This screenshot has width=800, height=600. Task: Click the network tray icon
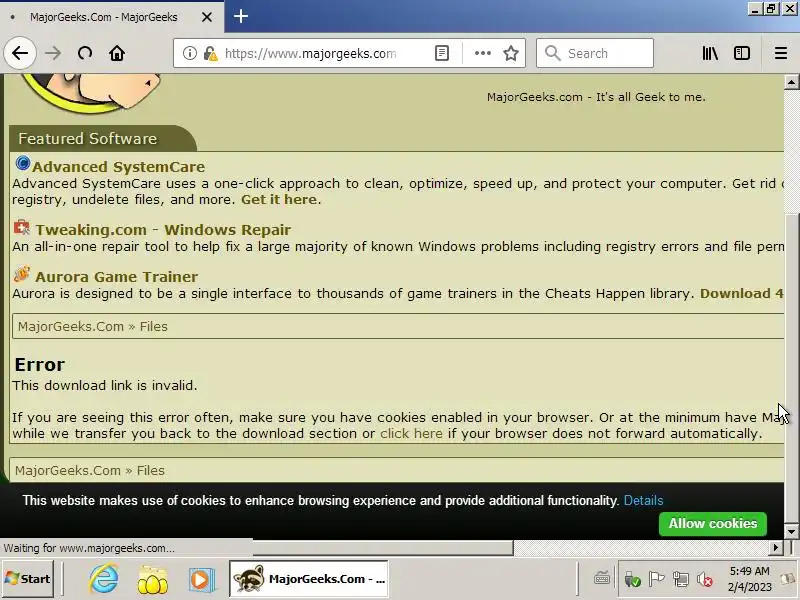(681, 579)
